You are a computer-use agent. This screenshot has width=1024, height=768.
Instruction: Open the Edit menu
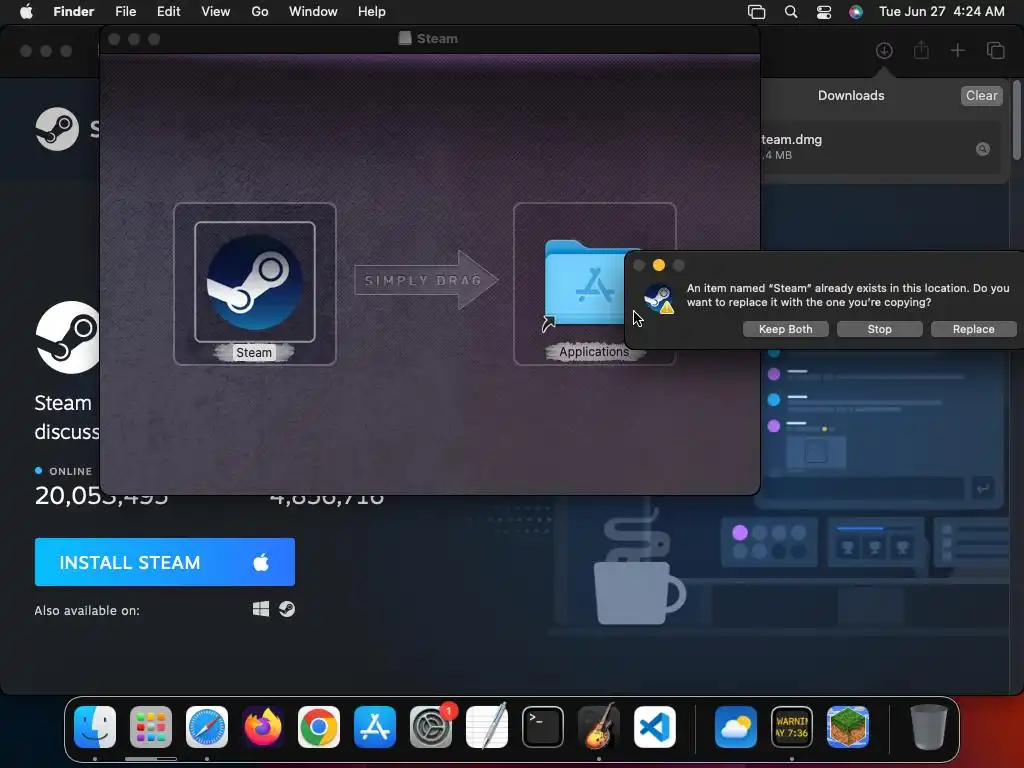(x=168, y=12)
